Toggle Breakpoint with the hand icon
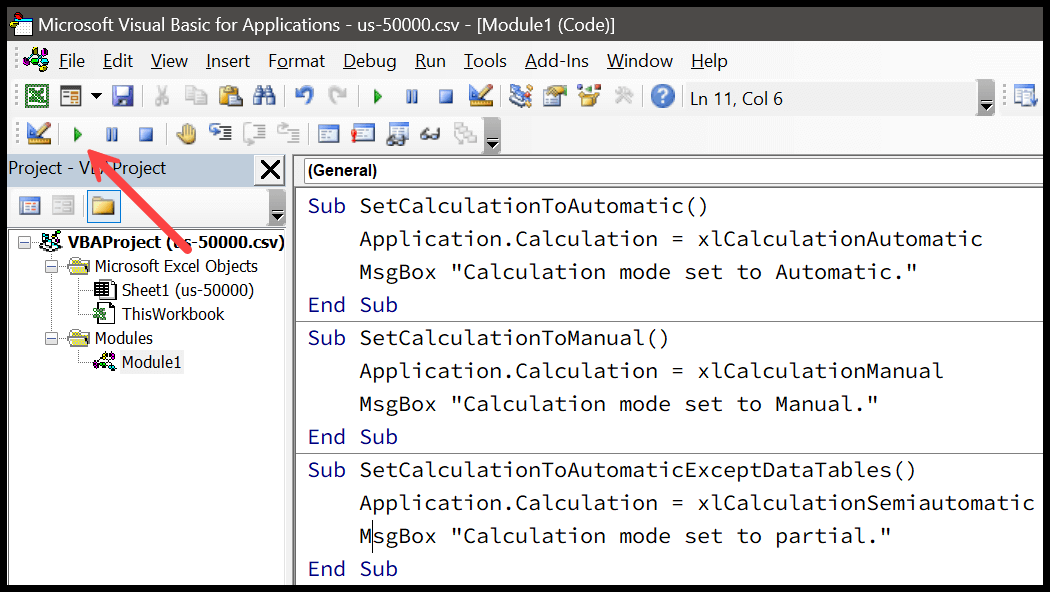This screenshot has height=592, width=1050. point(186,134)
